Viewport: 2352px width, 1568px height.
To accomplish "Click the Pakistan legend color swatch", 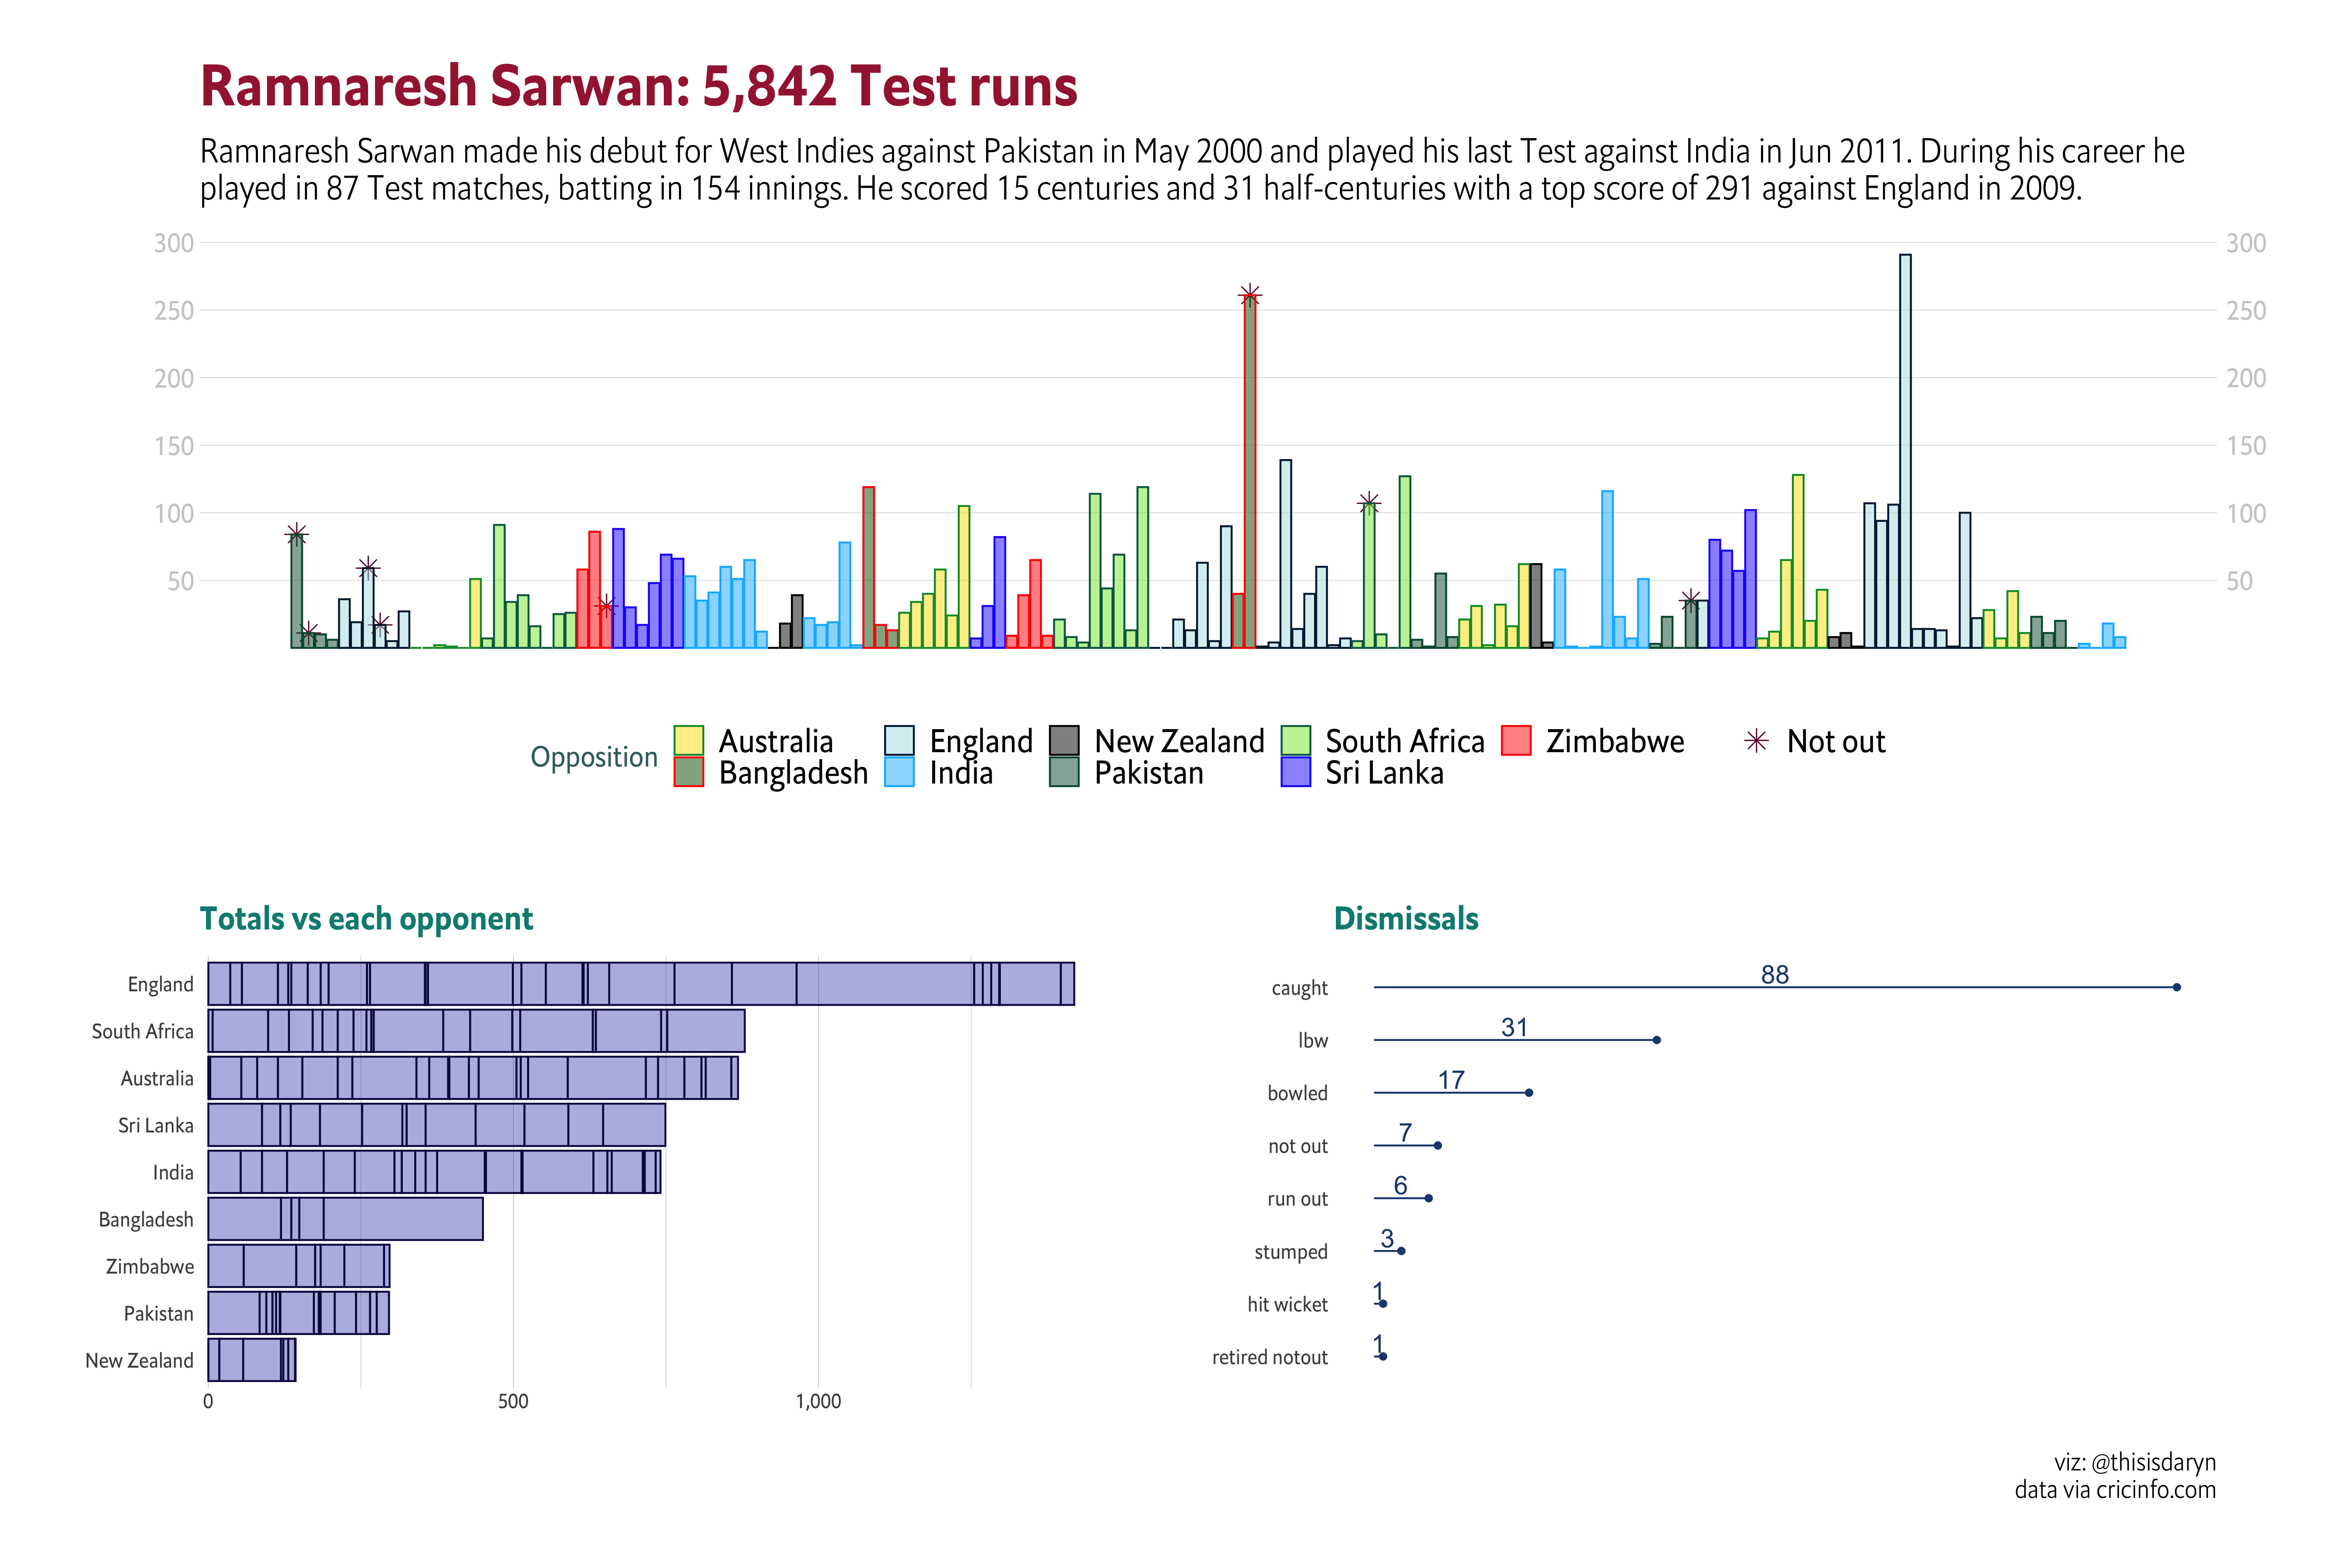I will [1064, 772].
